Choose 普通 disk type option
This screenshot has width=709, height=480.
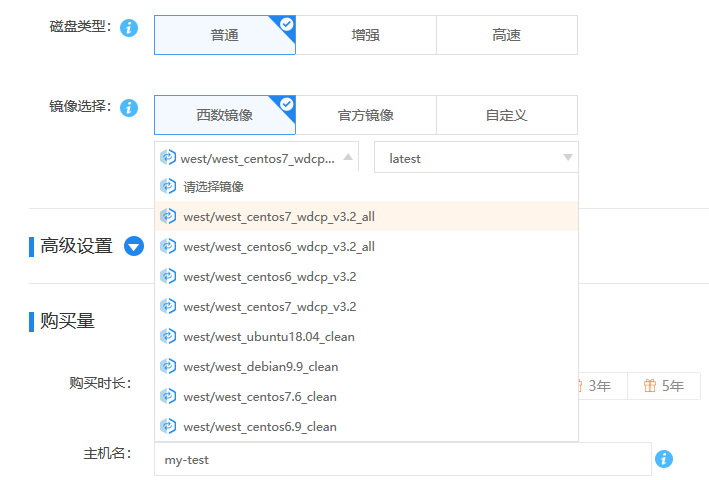click(x=224, y=35)
